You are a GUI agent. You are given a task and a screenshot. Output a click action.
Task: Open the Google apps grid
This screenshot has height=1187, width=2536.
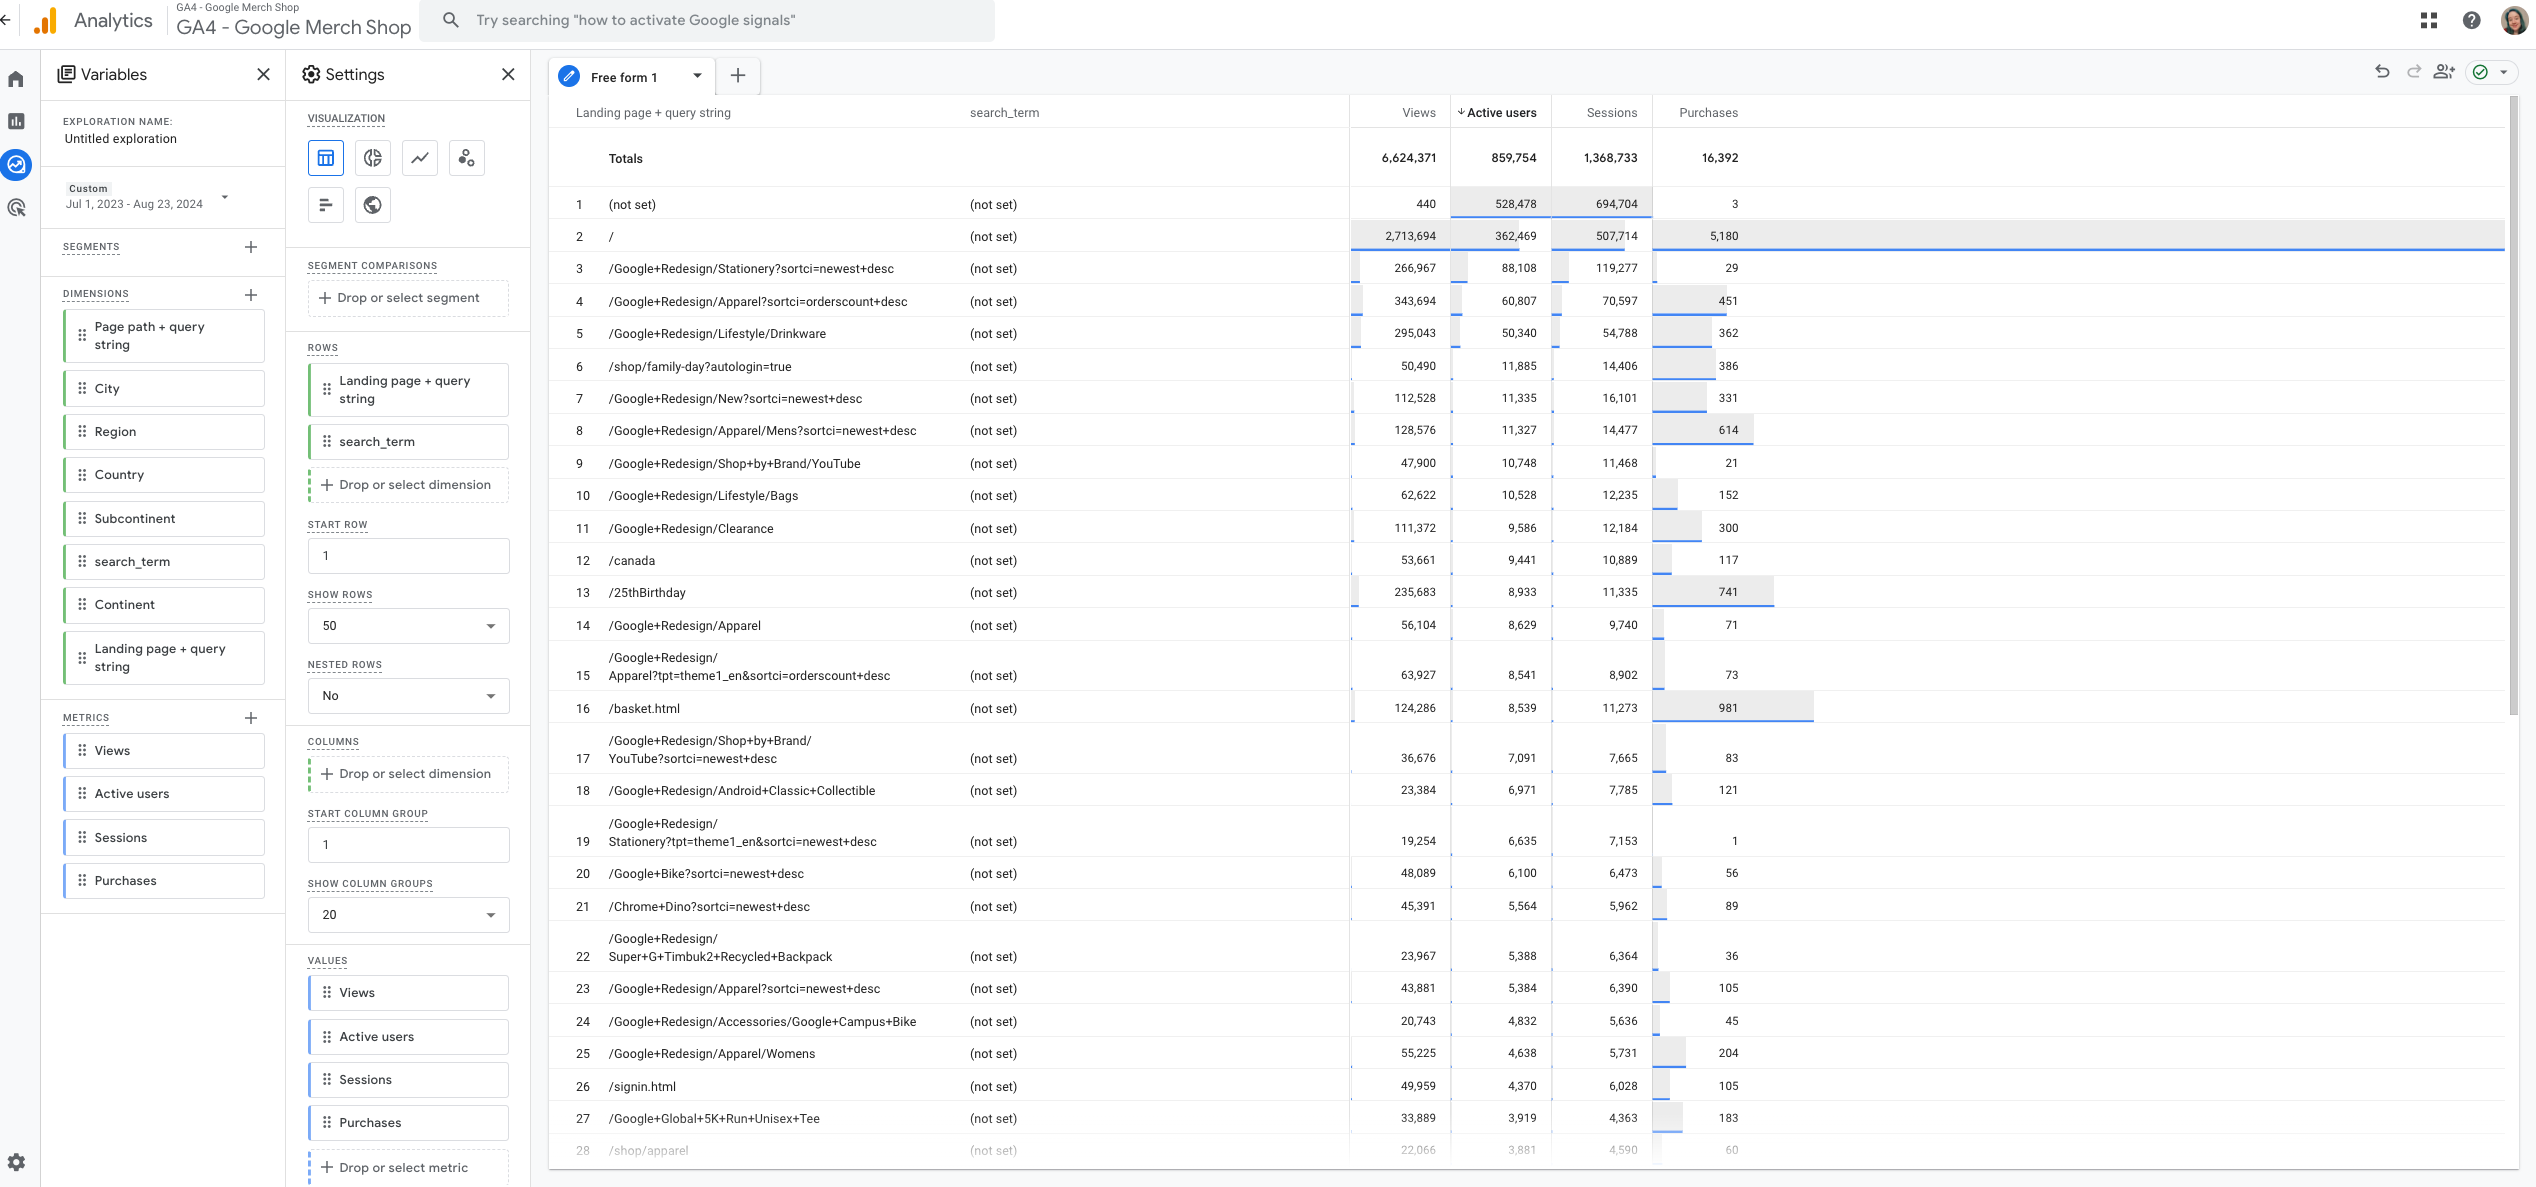pos(2429,20)
